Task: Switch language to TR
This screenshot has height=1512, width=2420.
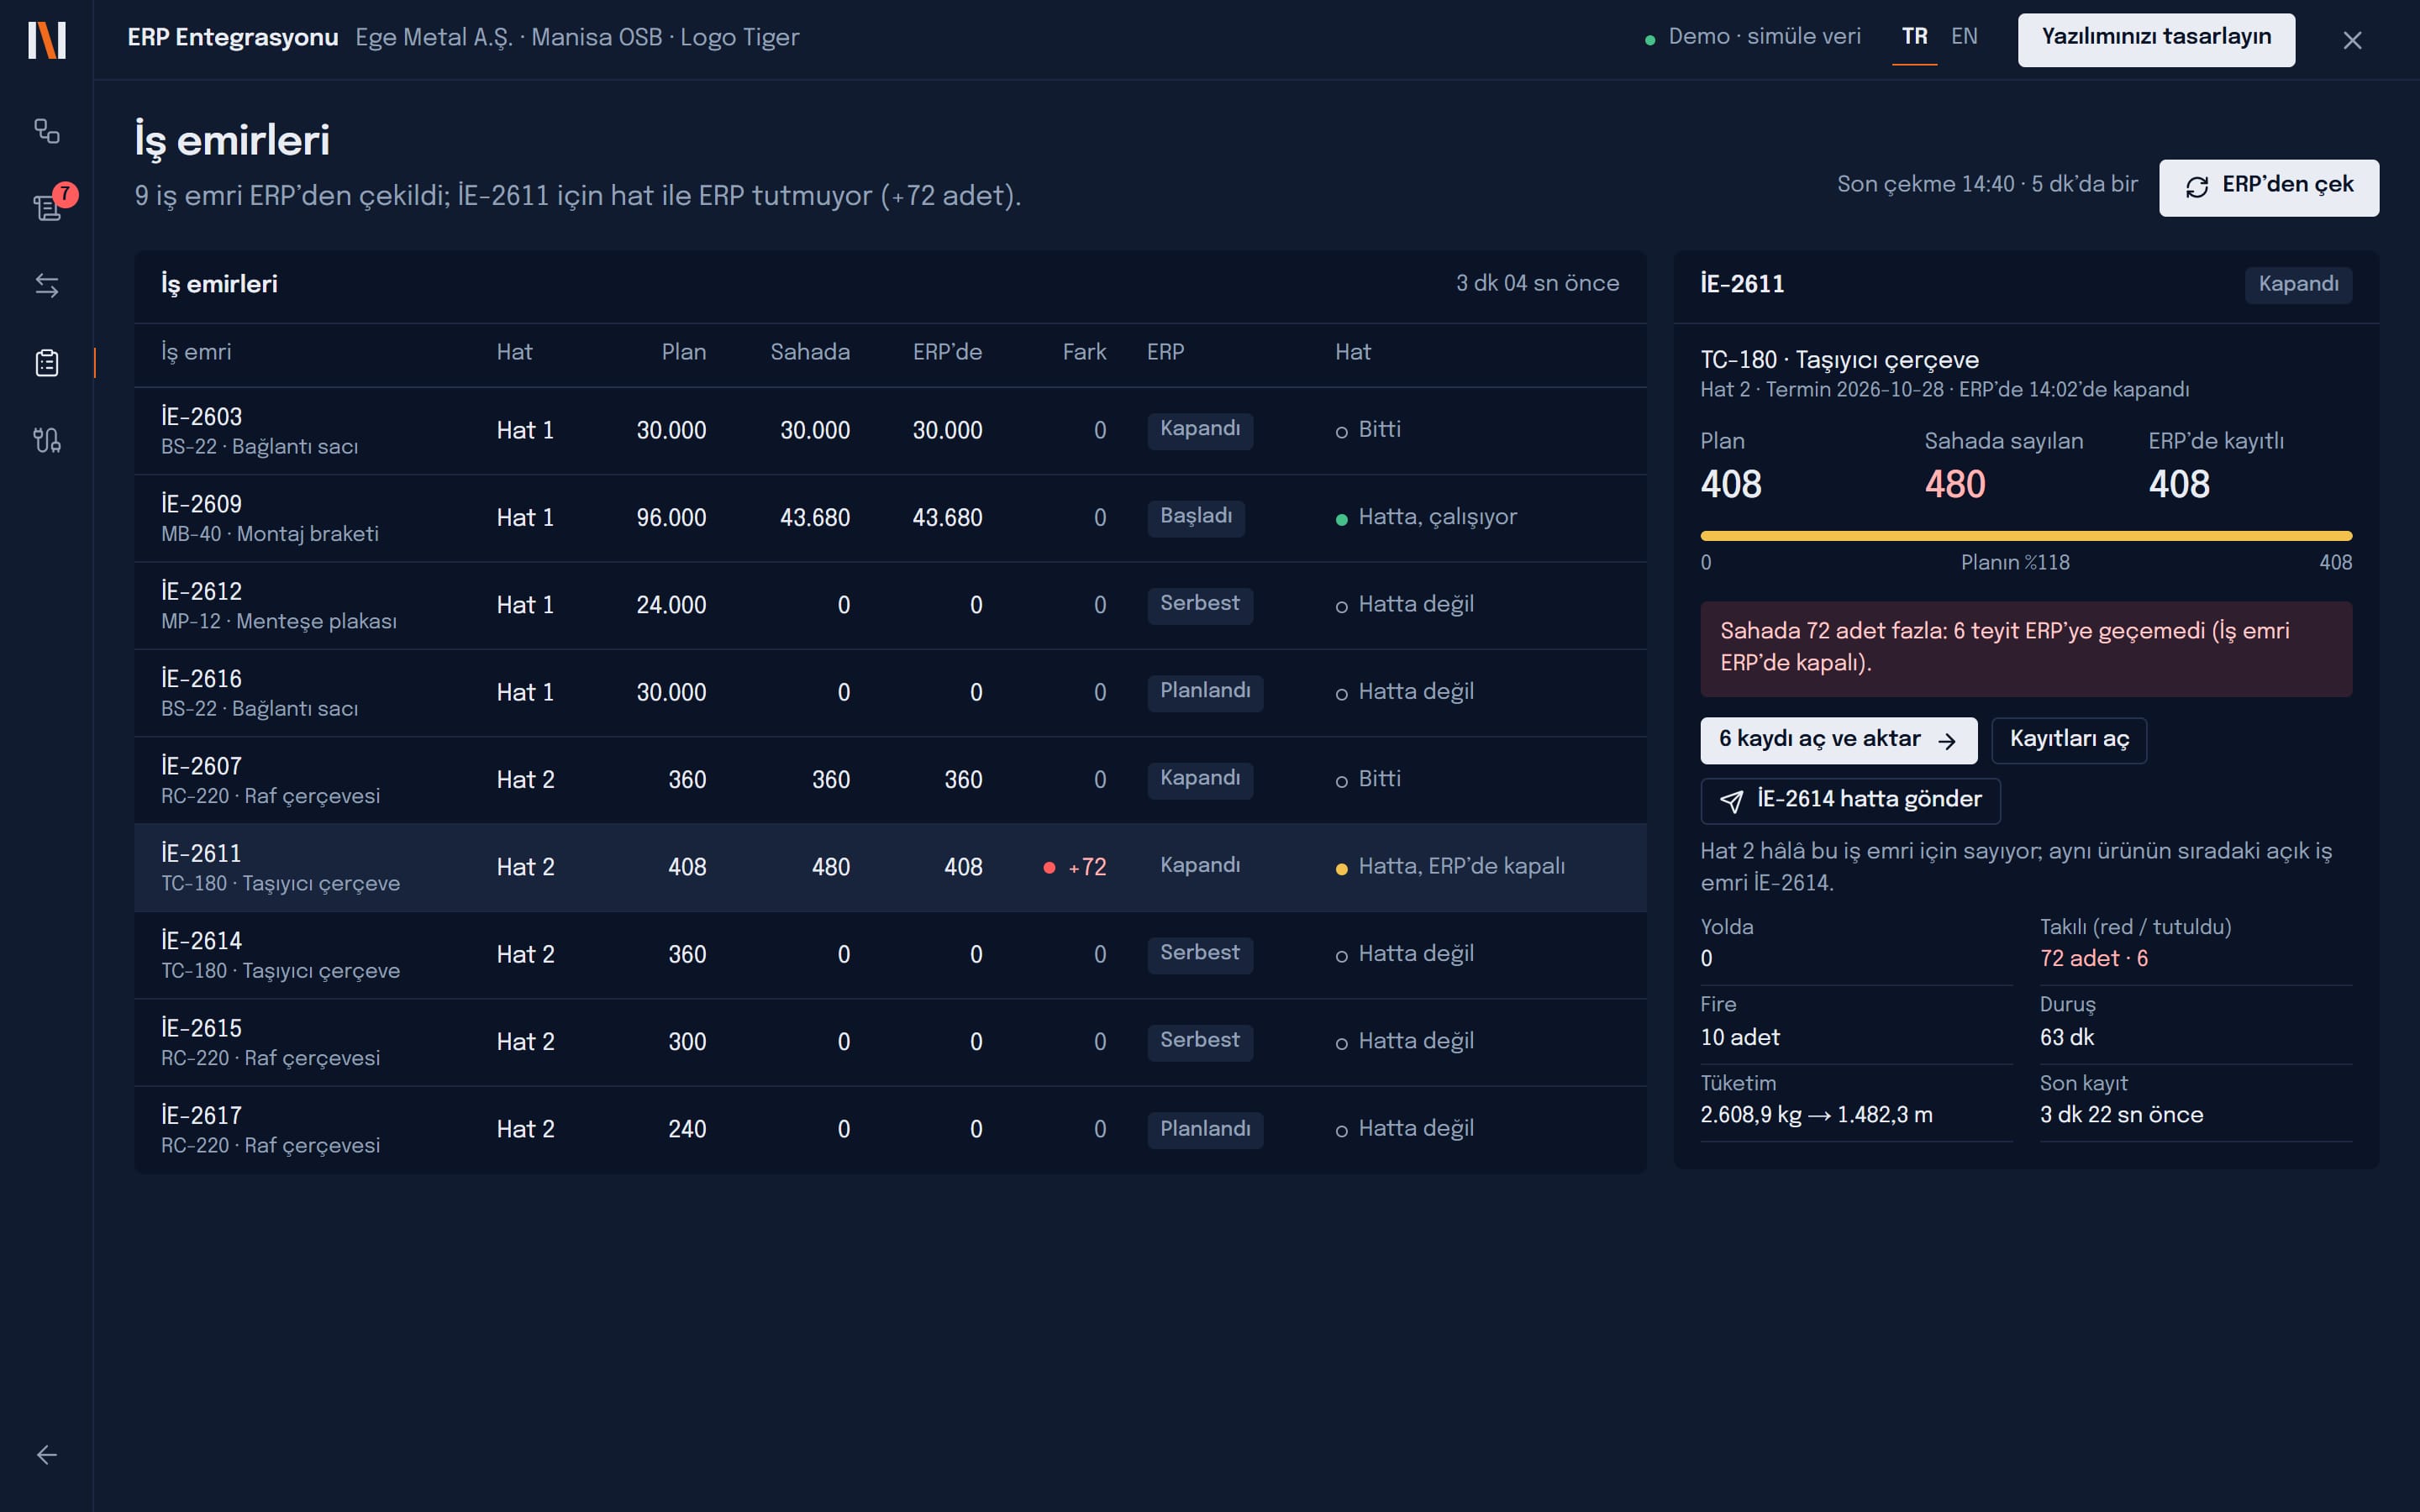Action: click(x=1914, y=37)
